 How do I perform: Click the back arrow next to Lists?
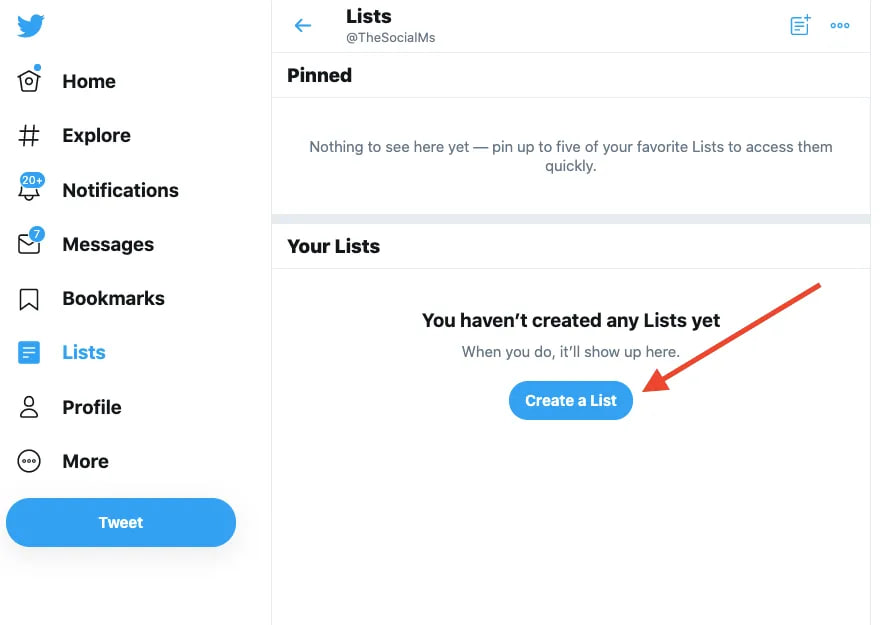[303, 25]
